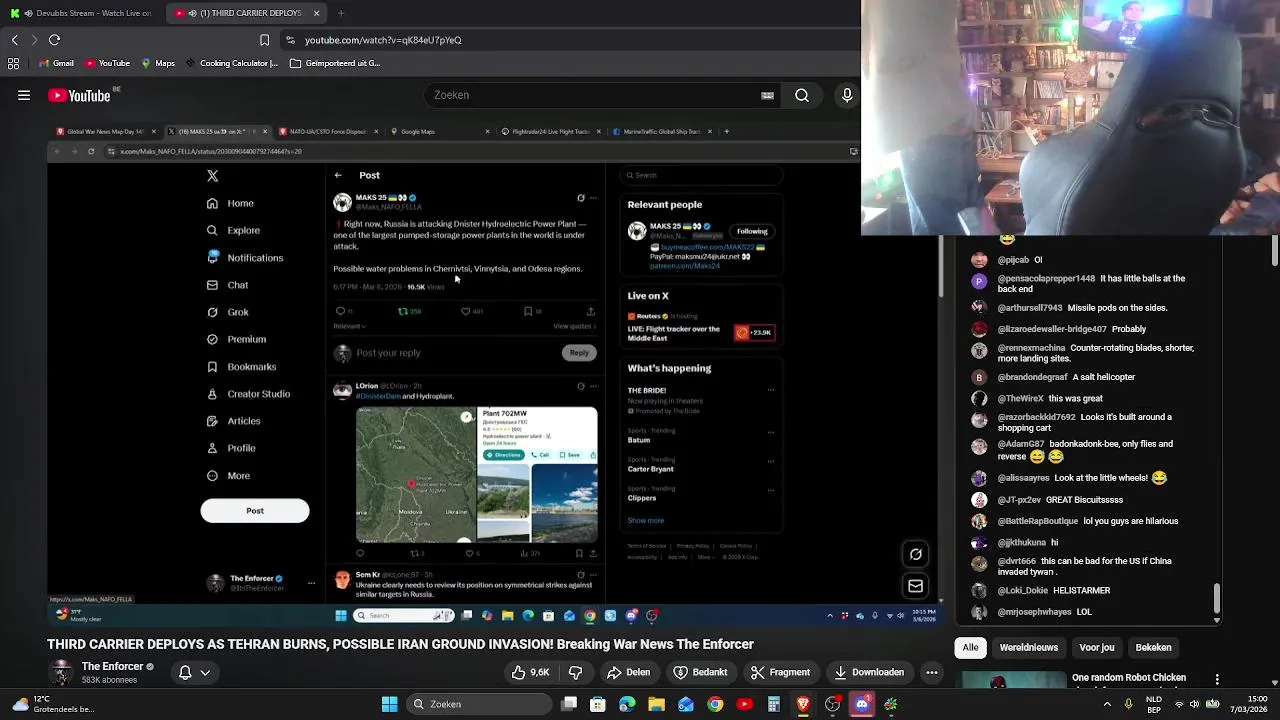Open One random Robot Chicken suggested video
This screenshot has width=1280, height=720.
(x=1129, y=678)
